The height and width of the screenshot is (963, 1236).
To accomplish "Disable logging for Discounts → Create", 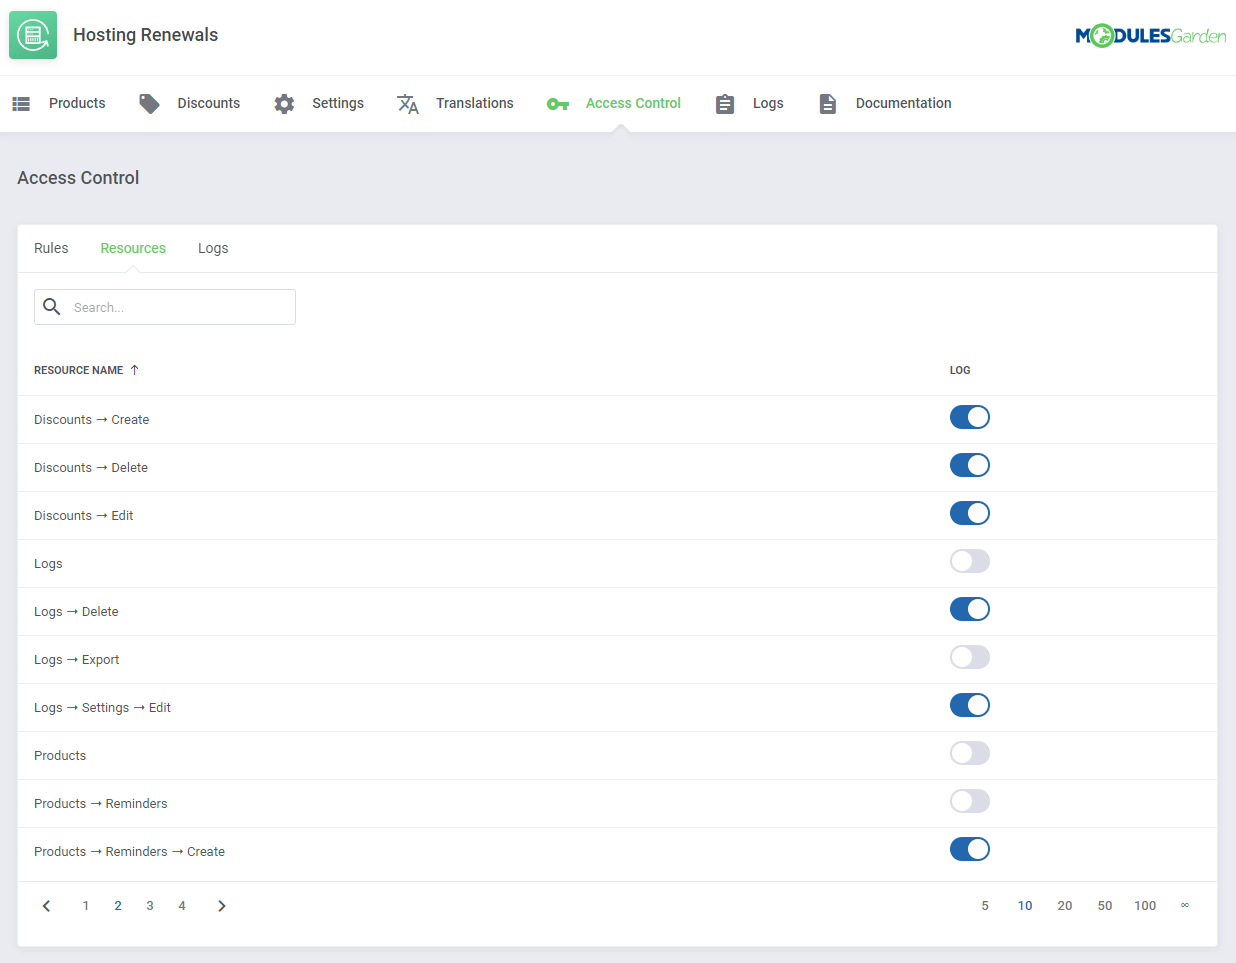I will (969, 417).
